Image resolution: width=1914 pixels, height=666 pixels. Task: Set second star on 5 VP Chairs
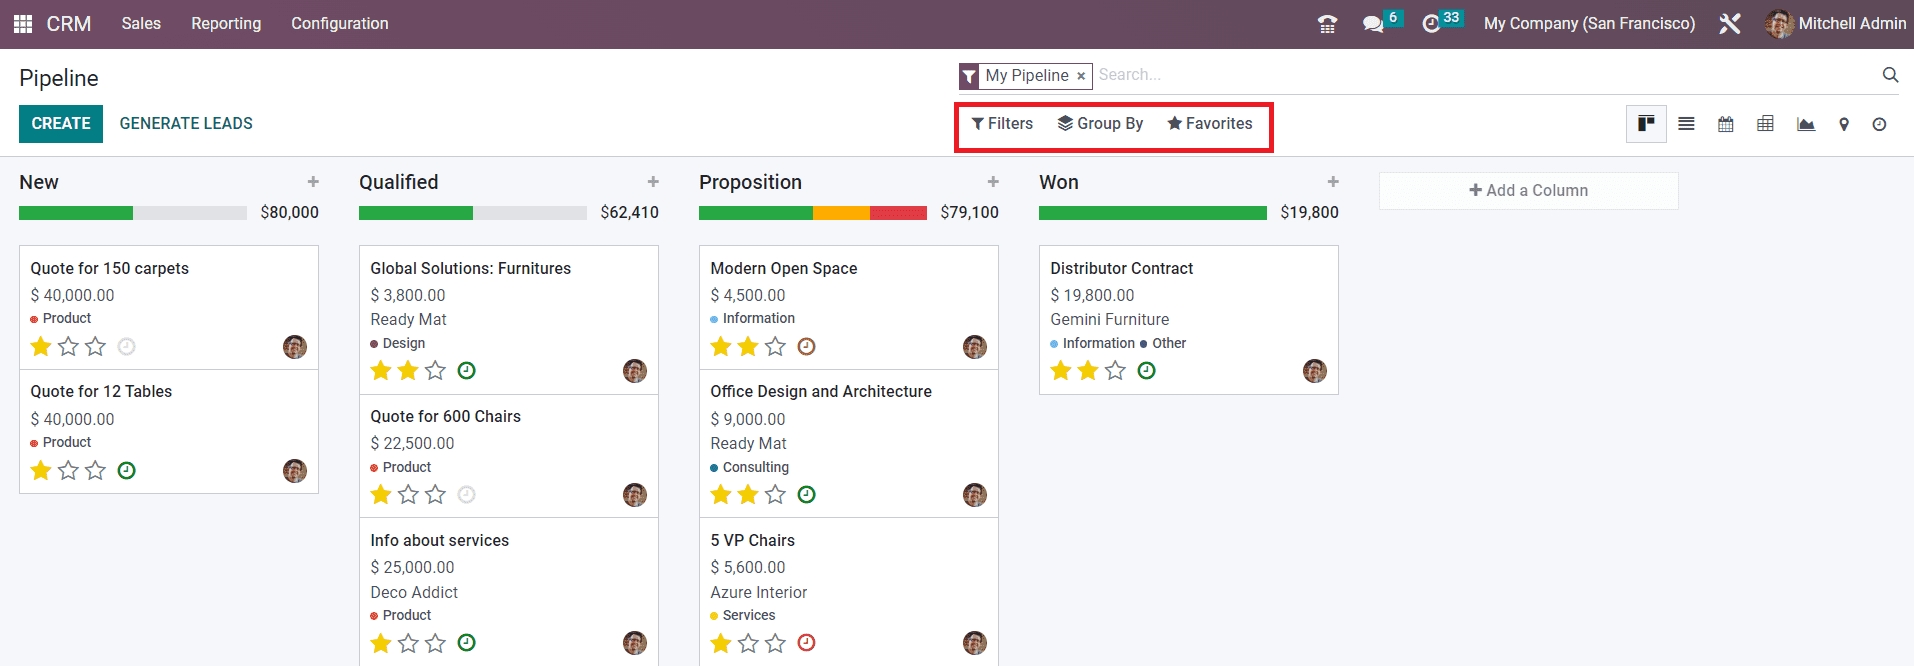(748, 643)
